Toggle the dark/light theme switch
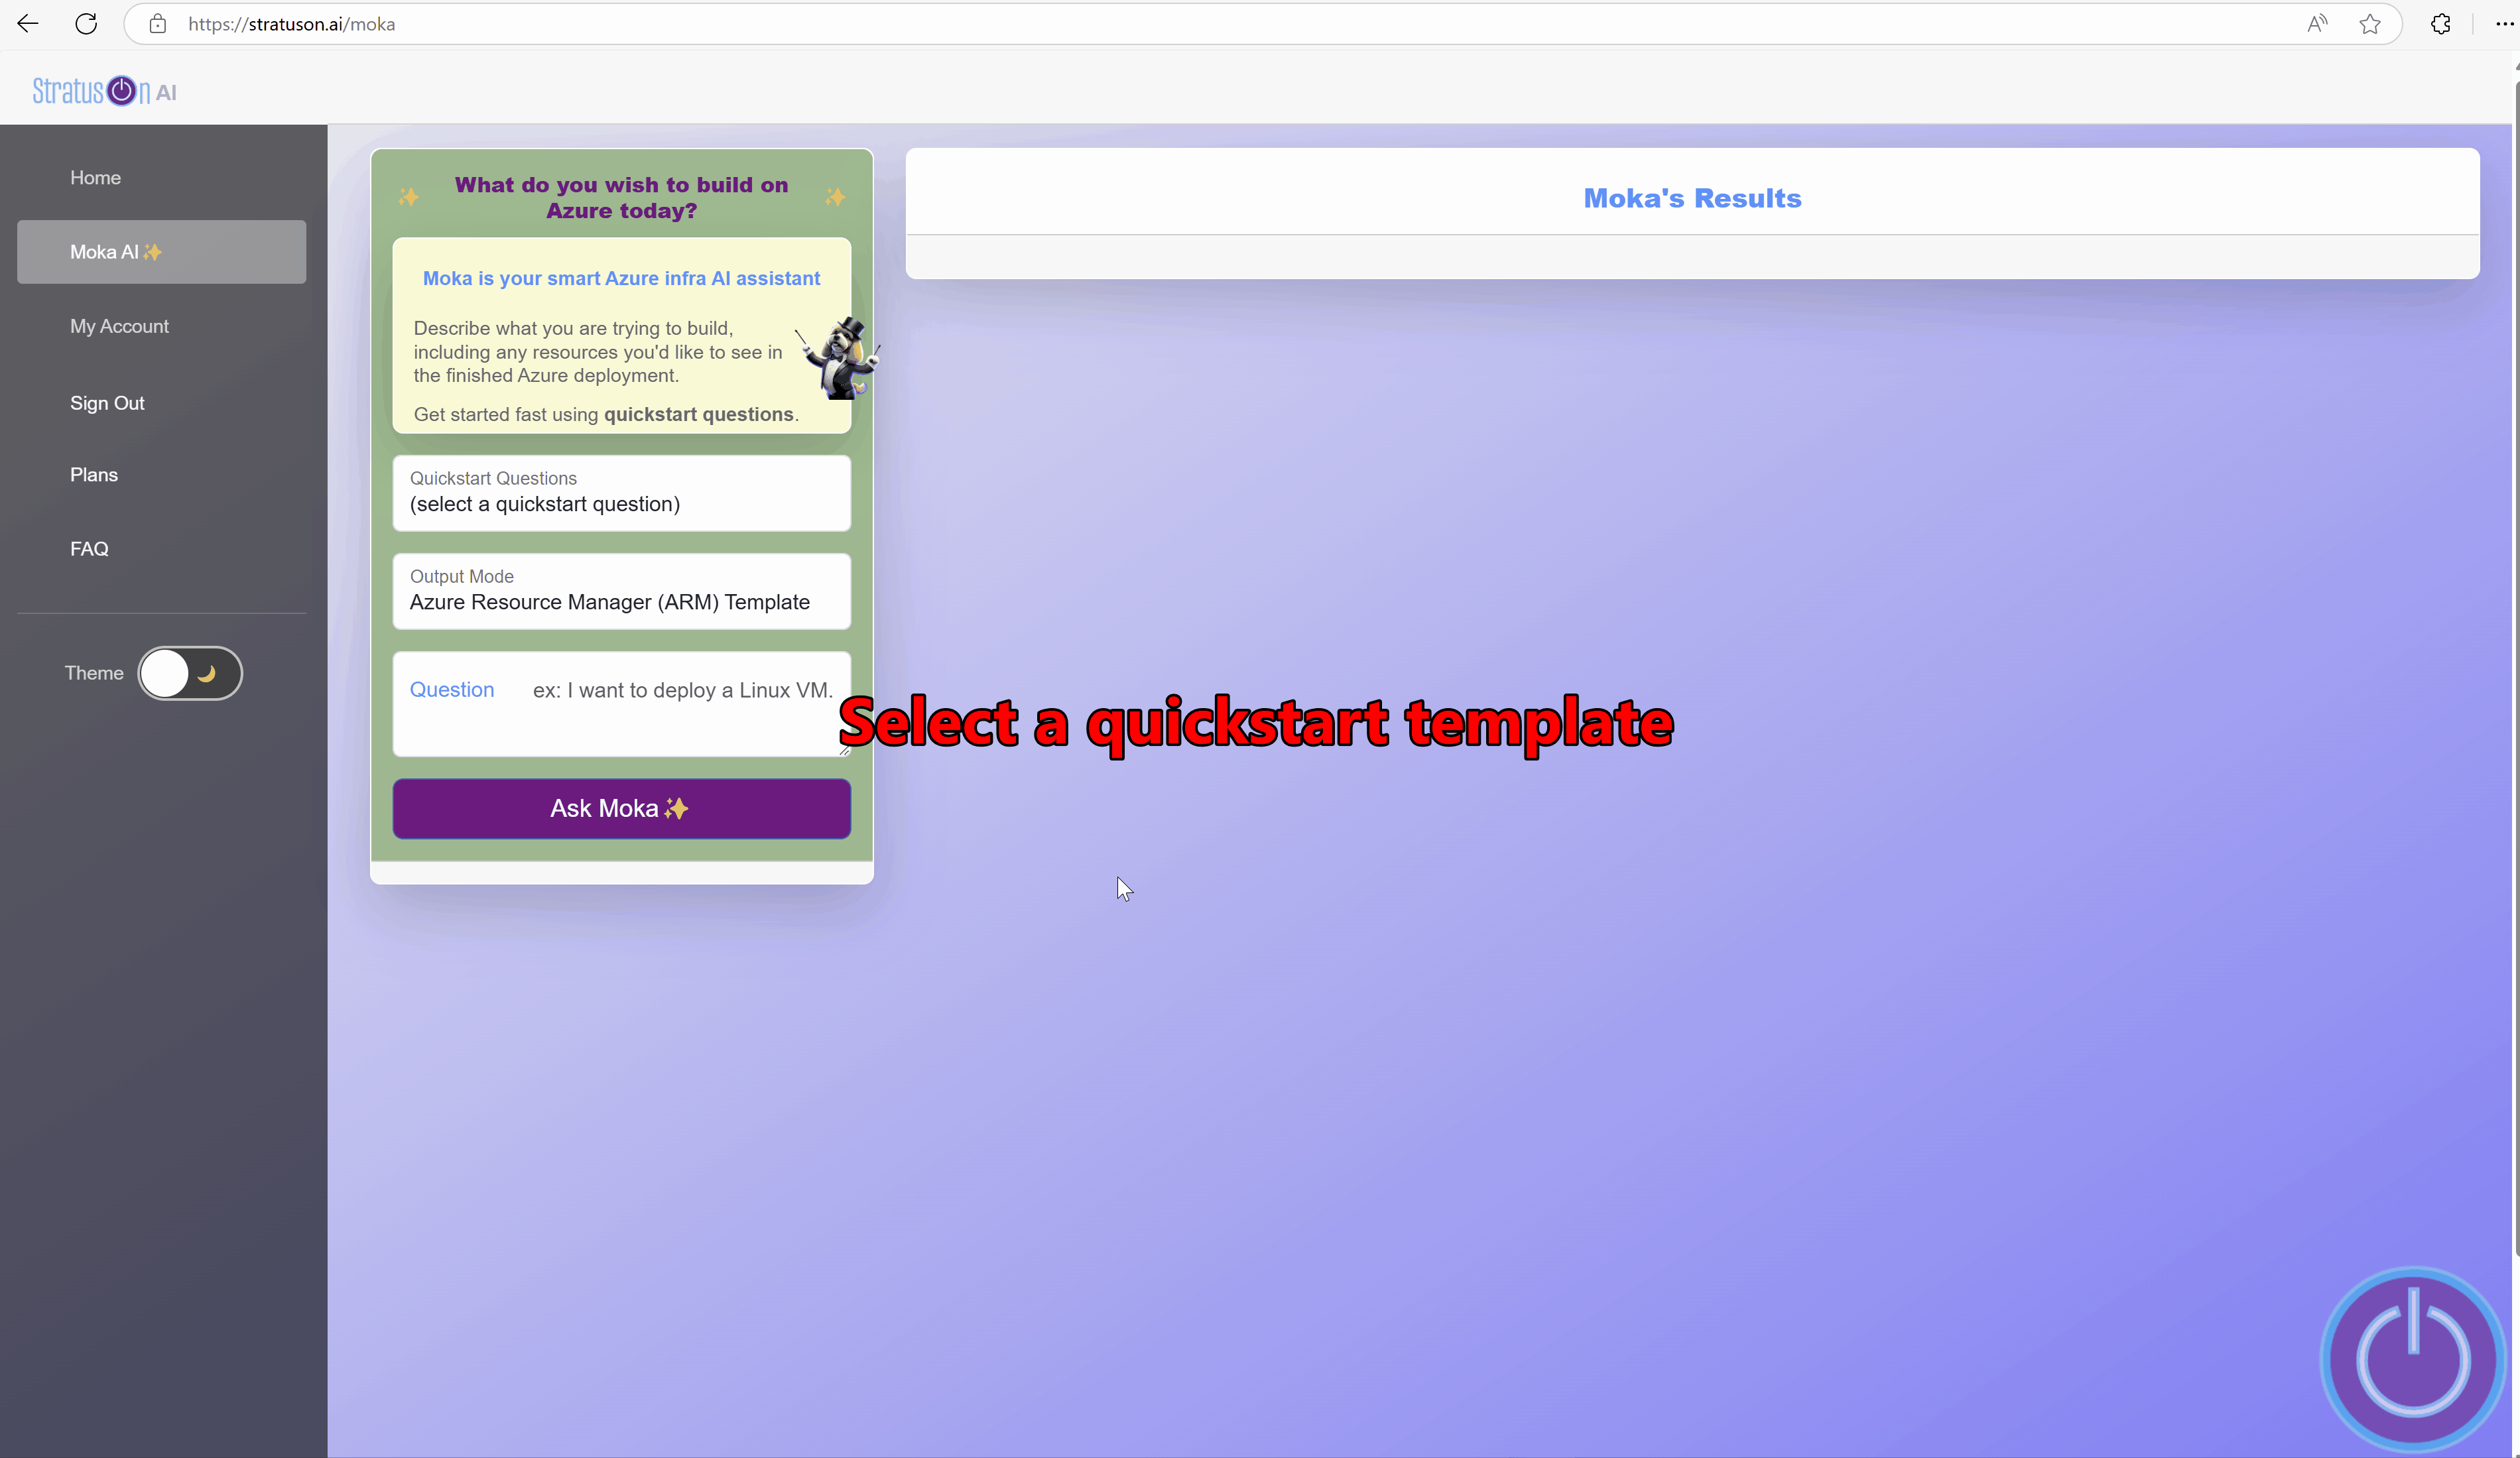Screen dimensions: 2520x1458 click(189, 674)
